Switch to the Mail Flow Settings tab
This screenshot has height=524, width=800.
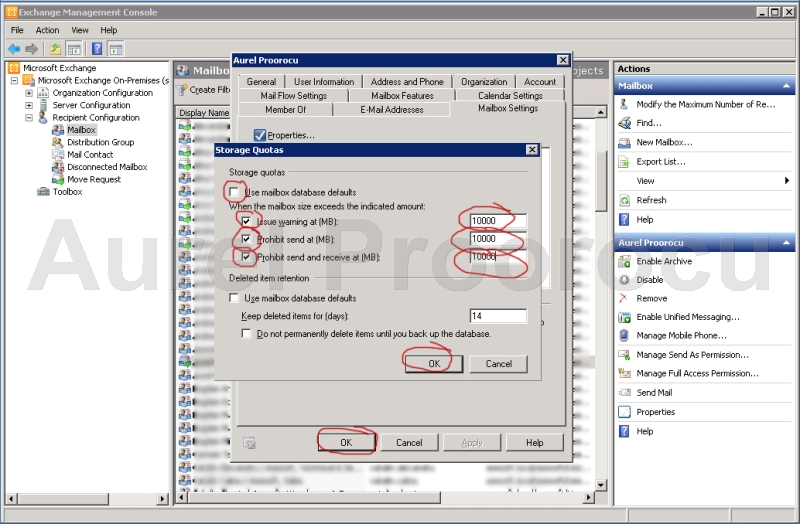pyautogui.click(x=293, y=95)
